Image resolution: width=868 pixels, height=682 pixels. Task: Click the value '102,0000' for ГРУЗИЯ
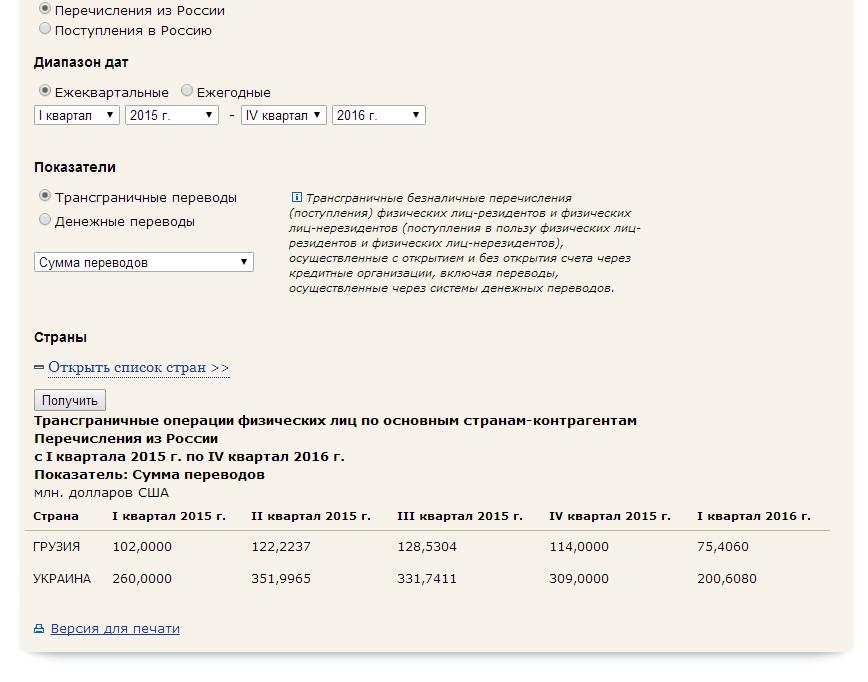click(x=142, y=547)
